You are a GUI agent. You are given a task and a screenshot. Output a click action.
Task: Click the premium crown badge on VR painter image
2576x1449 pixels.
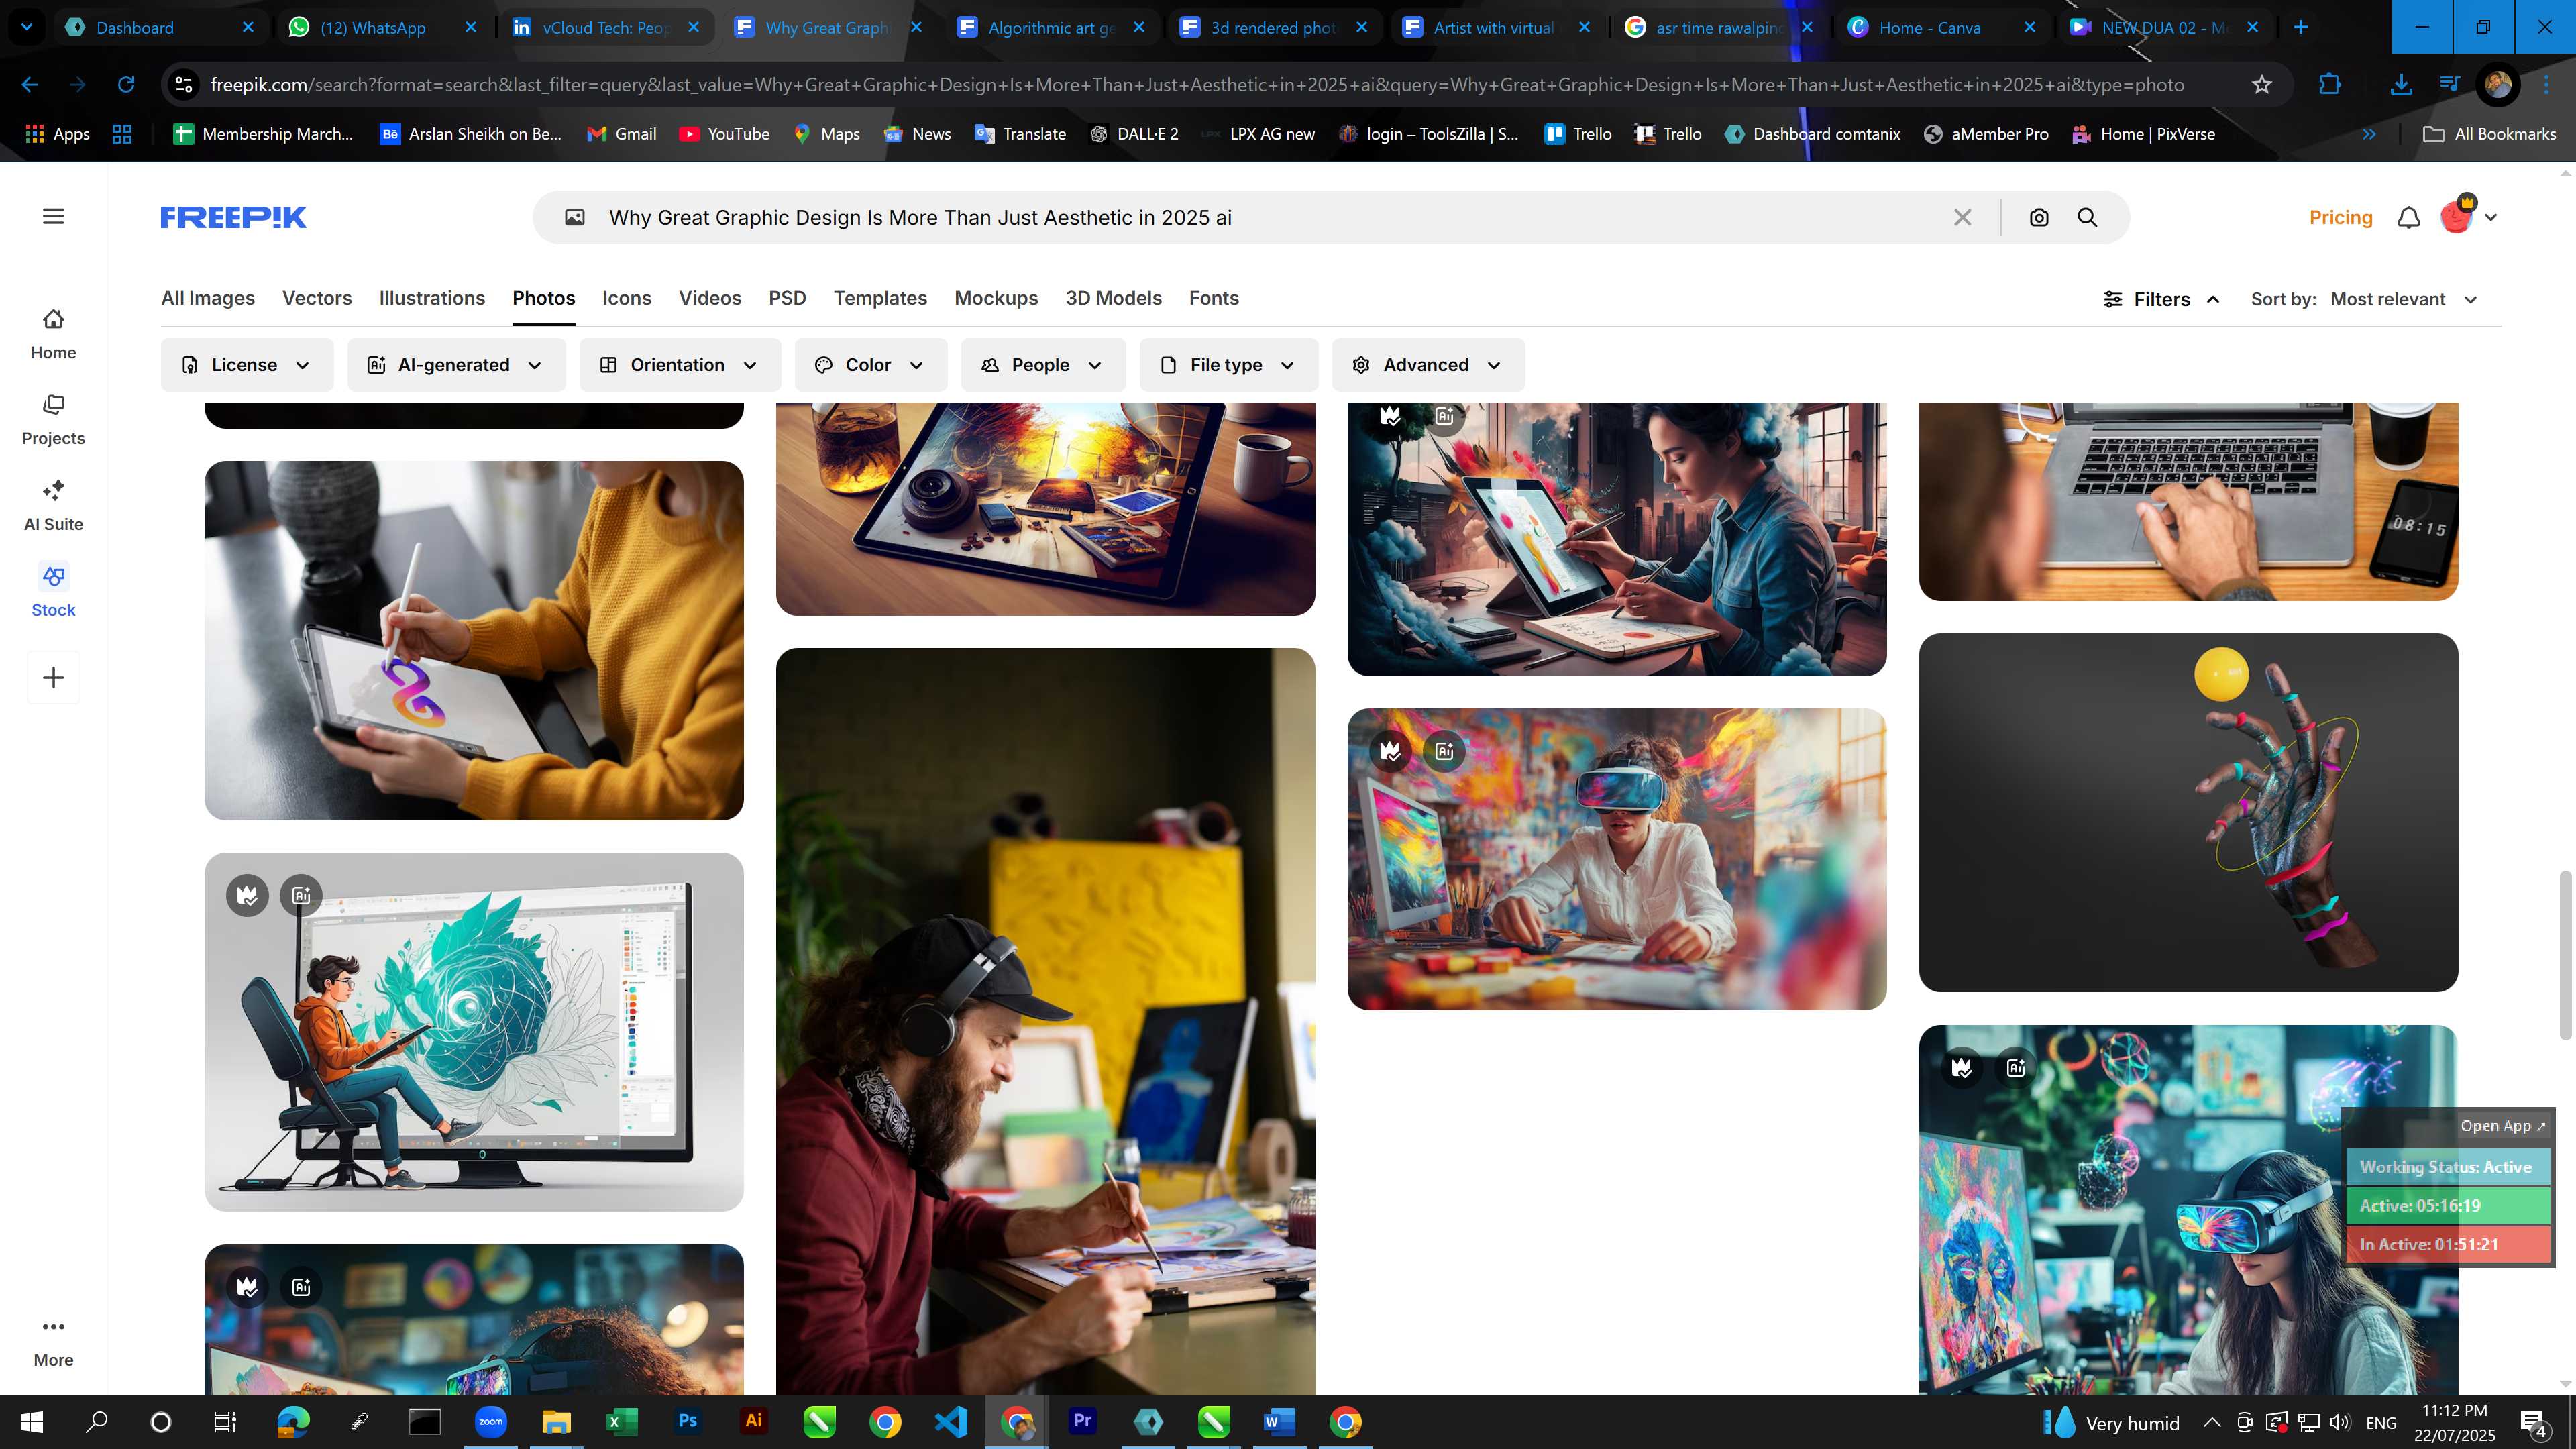[1390, 750]
